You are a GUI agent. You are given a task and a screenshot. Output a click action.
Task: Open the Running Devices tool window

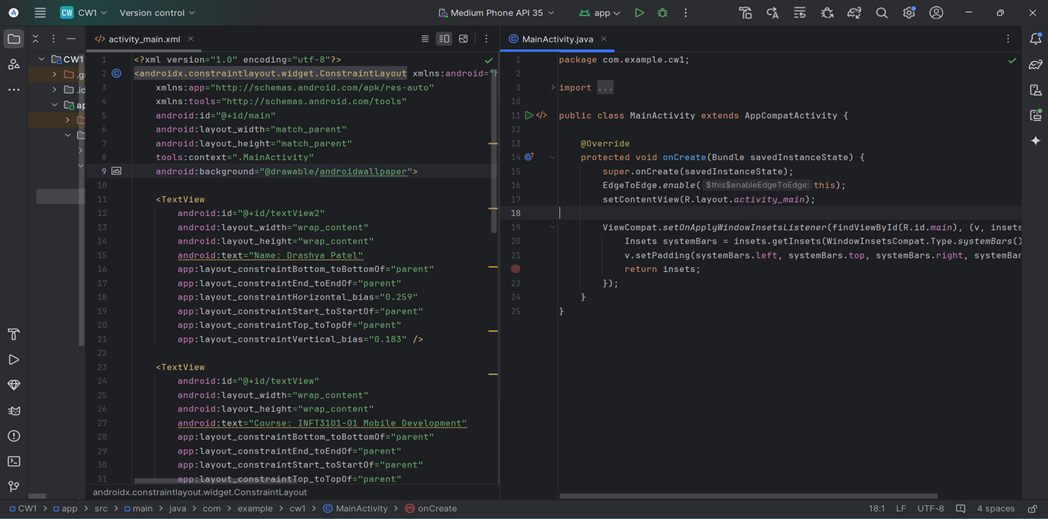click(1035, 115)
